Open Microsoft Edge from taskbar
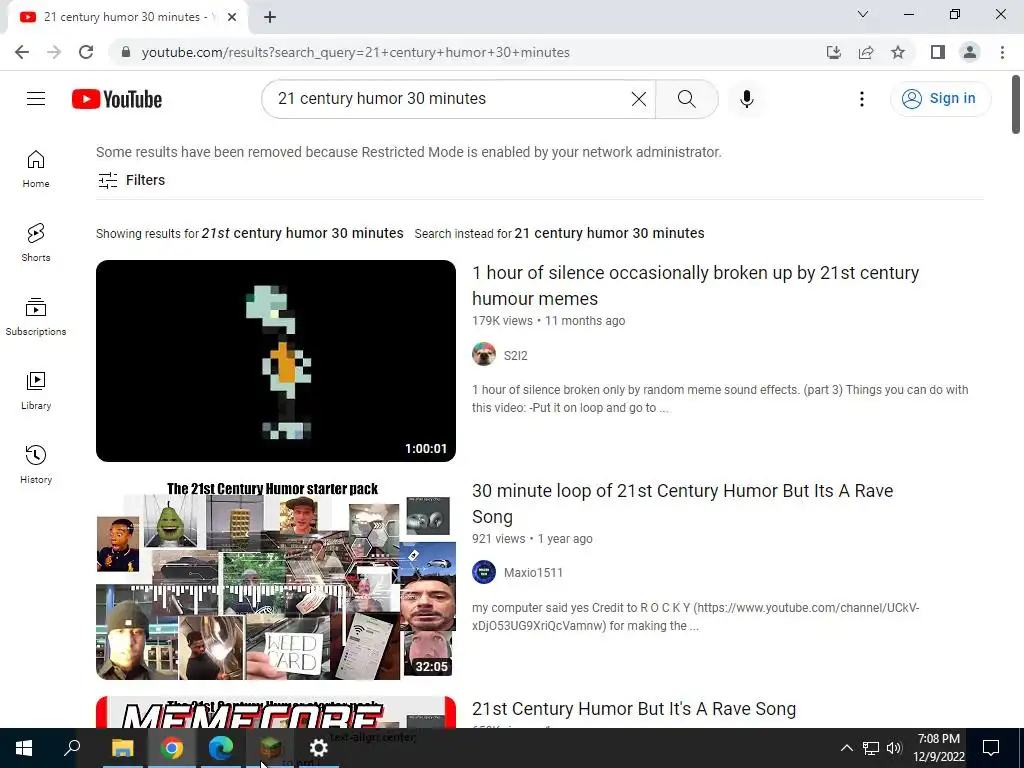Screen dimensions: 1024x768 coord(221,748)
